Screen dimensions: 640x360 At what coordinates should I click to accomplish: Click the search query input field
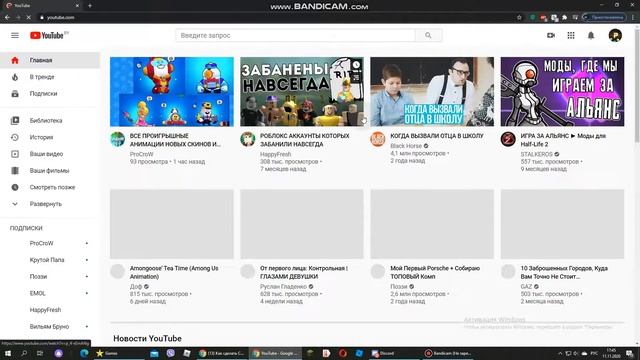click(x=296, y=36)
